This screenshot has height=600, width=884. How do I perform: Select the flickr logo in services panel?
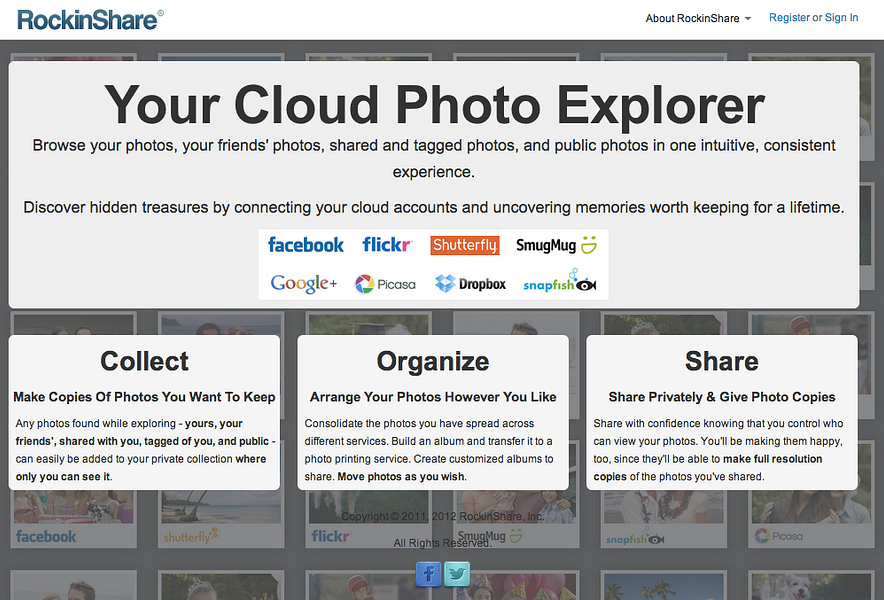pos(387,245)
